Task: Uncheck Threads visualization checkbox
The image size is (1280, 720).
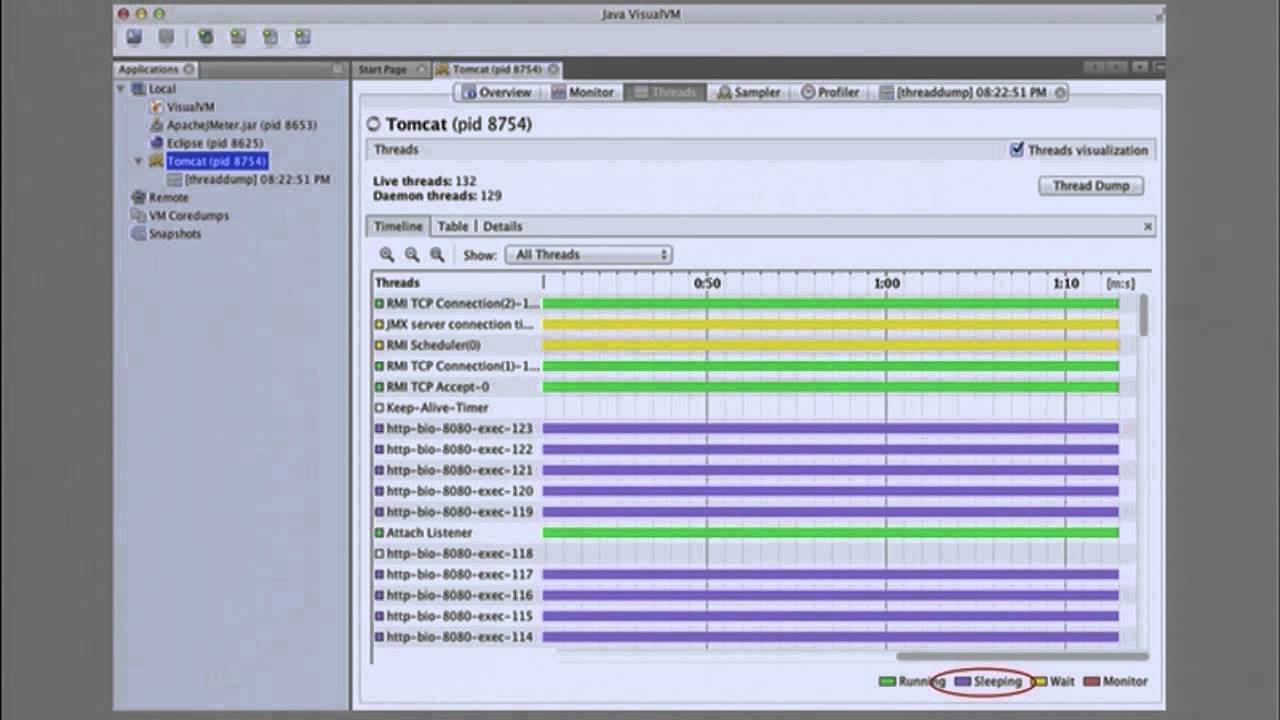Action: click(x=1017, y=150)
